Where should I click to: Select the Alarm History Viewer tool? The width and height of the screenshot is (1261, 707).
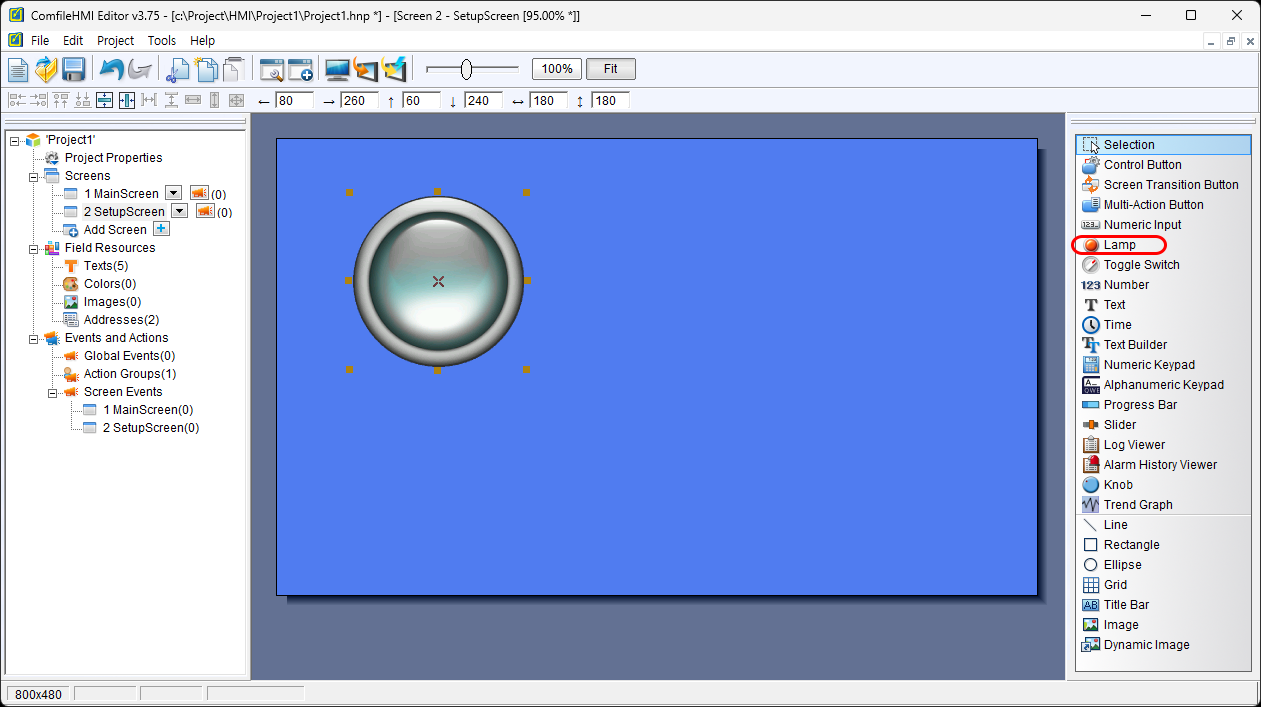[x=1160, y=465]
